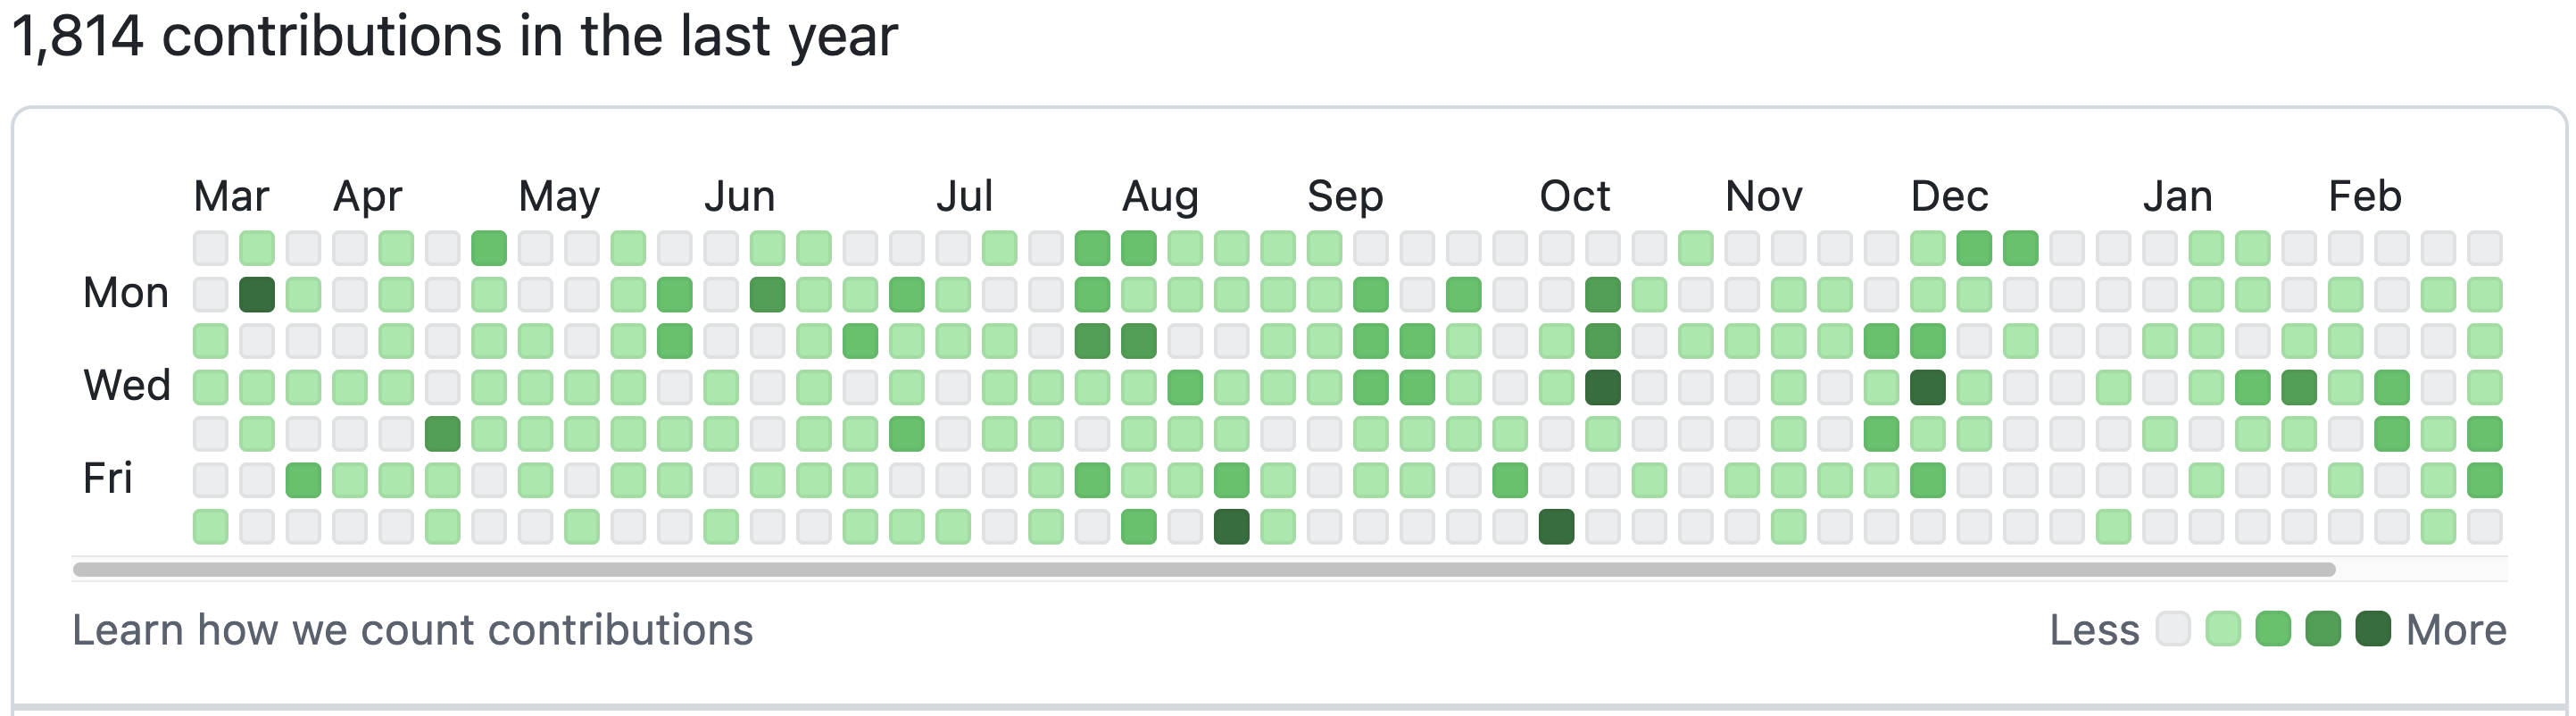The image size is (2576, 716).
Task: Select the lightest green legend swatch
Action: (2223, 629)
